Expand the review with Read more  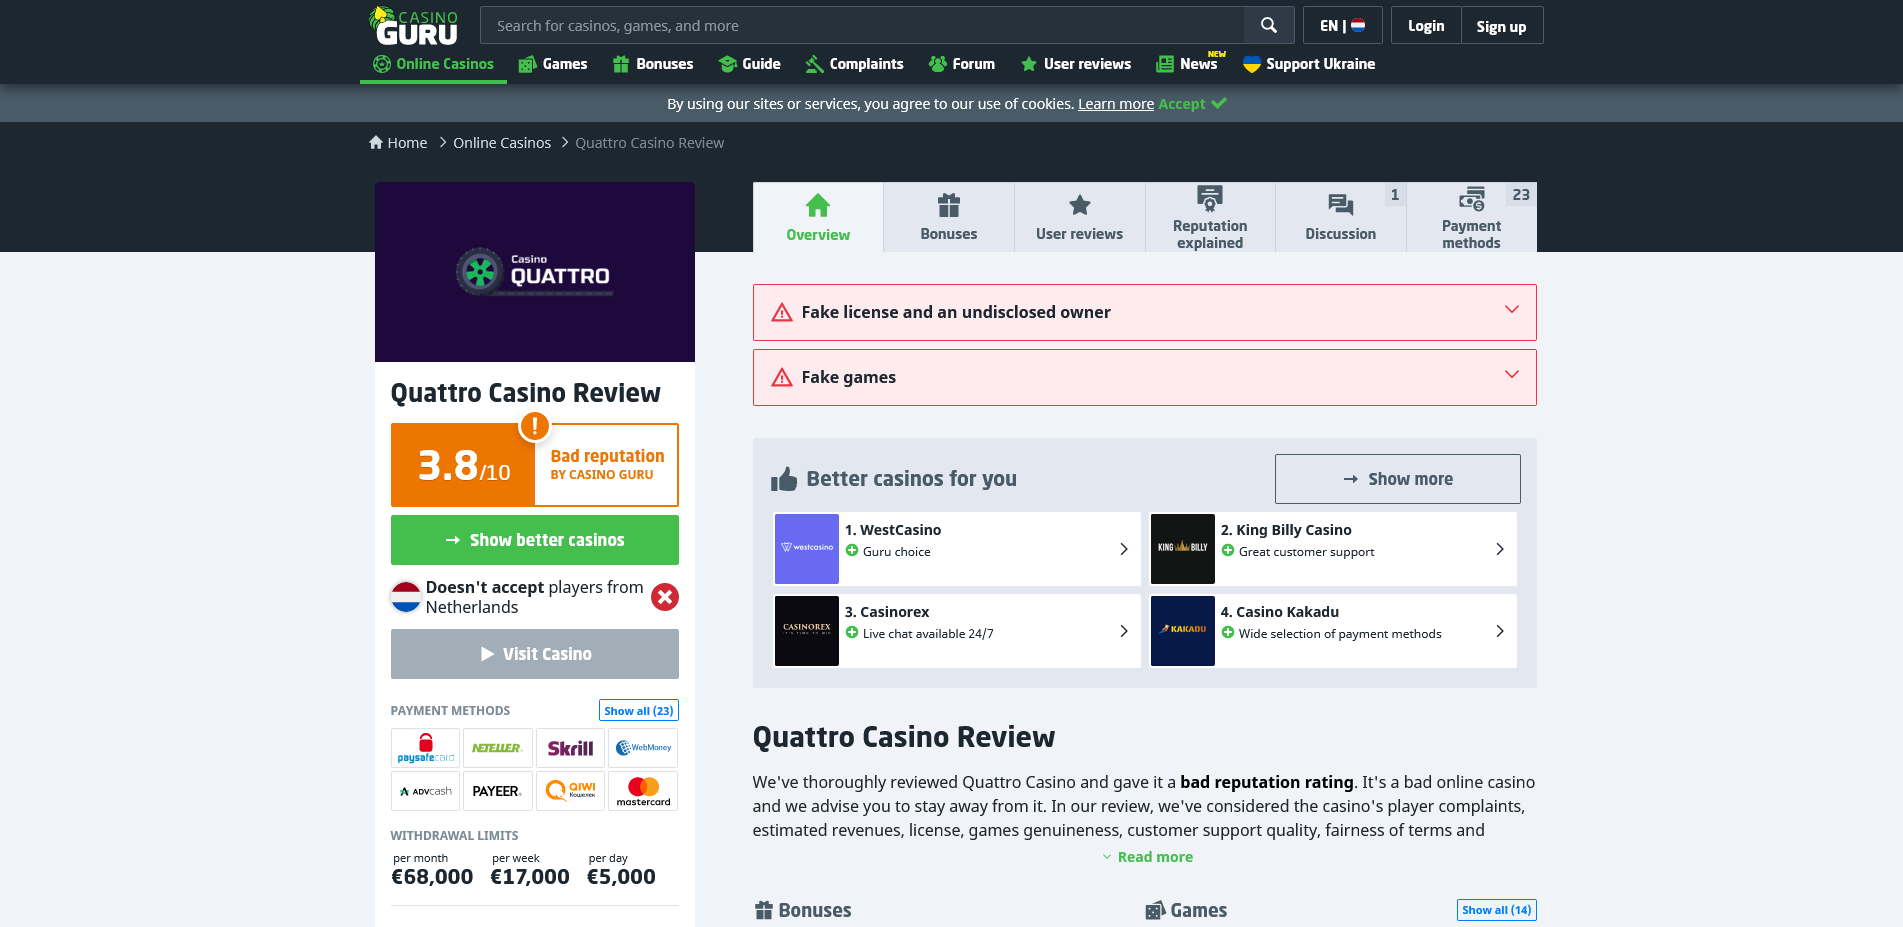pos(1147,857)
